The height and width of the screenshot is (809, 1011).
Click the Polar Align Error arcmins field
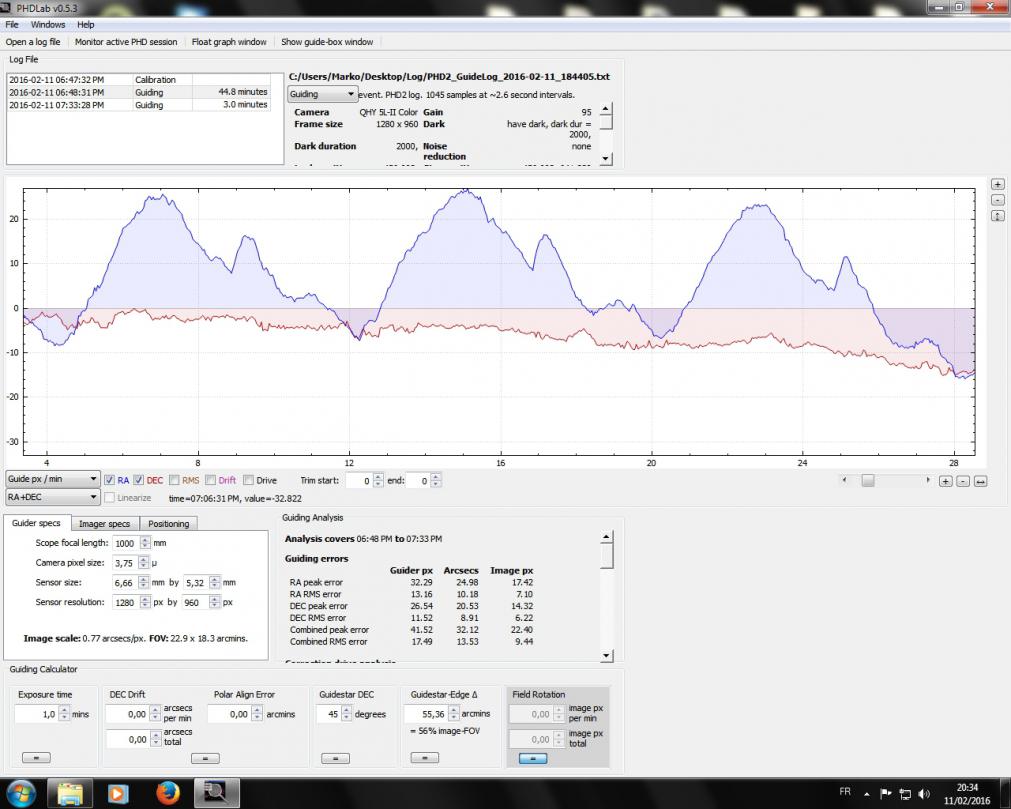pos(230,714)
